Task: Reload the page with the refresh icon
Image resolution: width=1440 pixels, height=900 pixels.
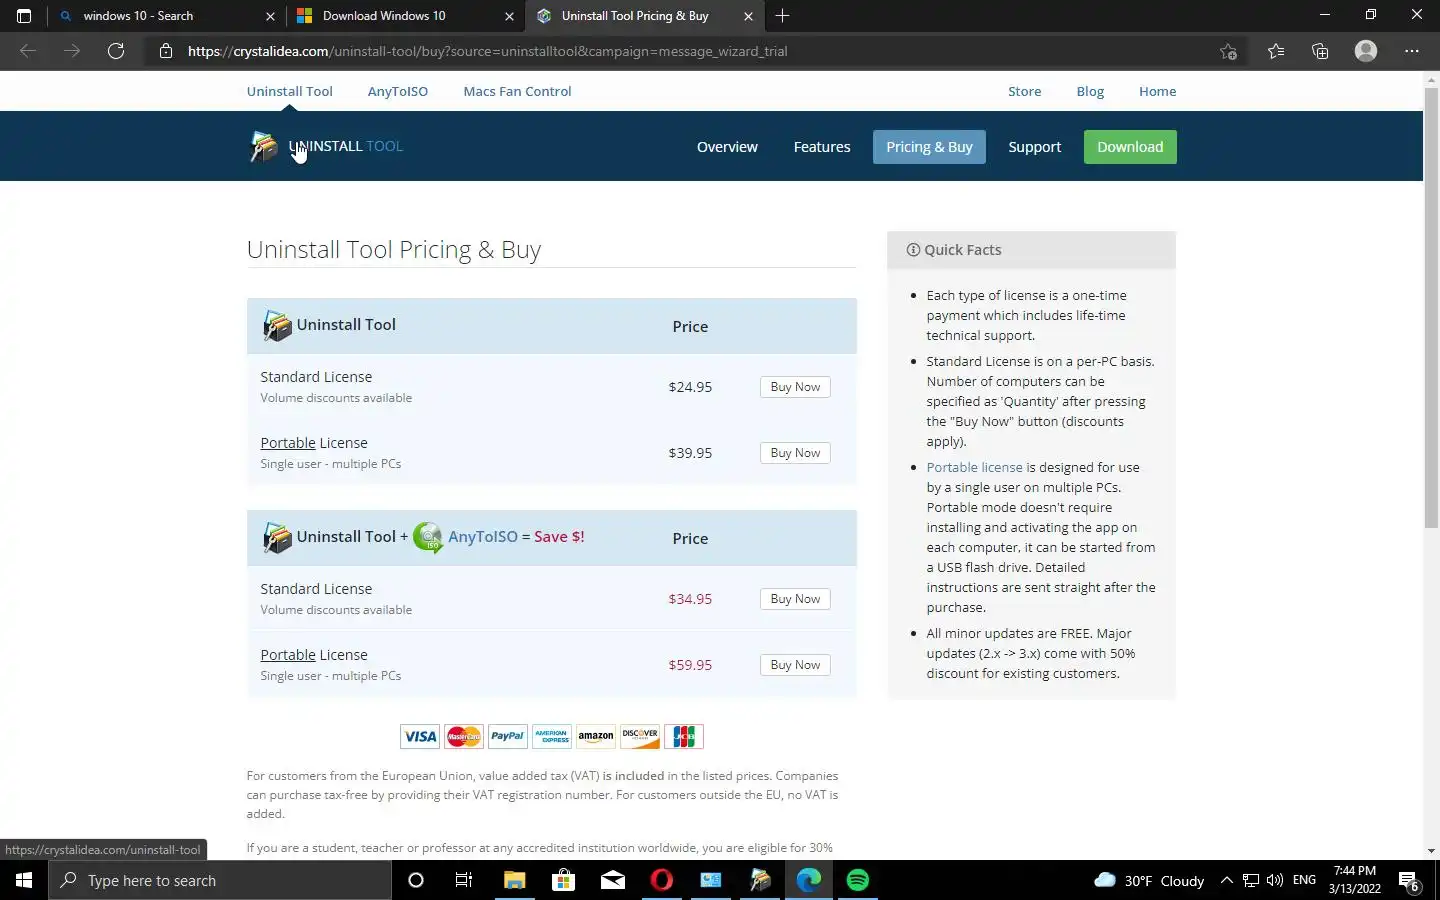Action: click(x=116, y=51)
